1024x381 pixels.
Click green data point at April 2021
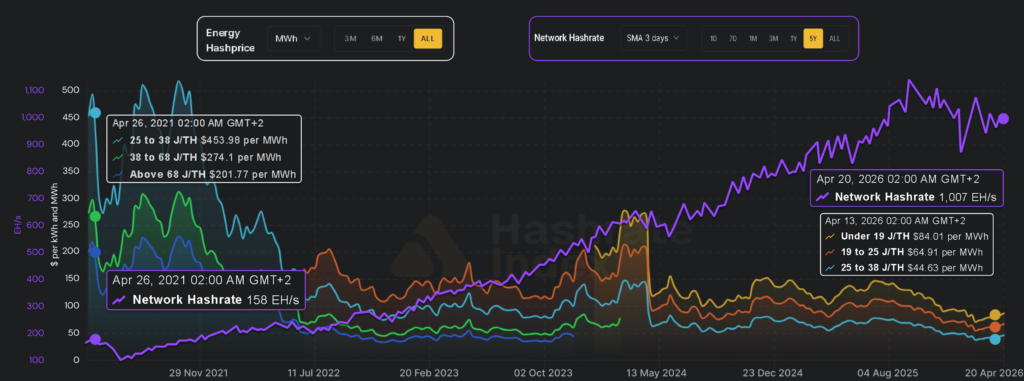click(x=95, y=216)
